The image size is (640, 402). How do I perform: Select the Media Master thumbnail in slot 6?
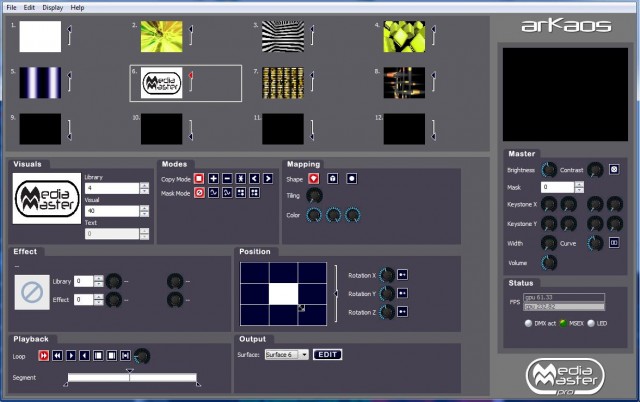[160, 83]
